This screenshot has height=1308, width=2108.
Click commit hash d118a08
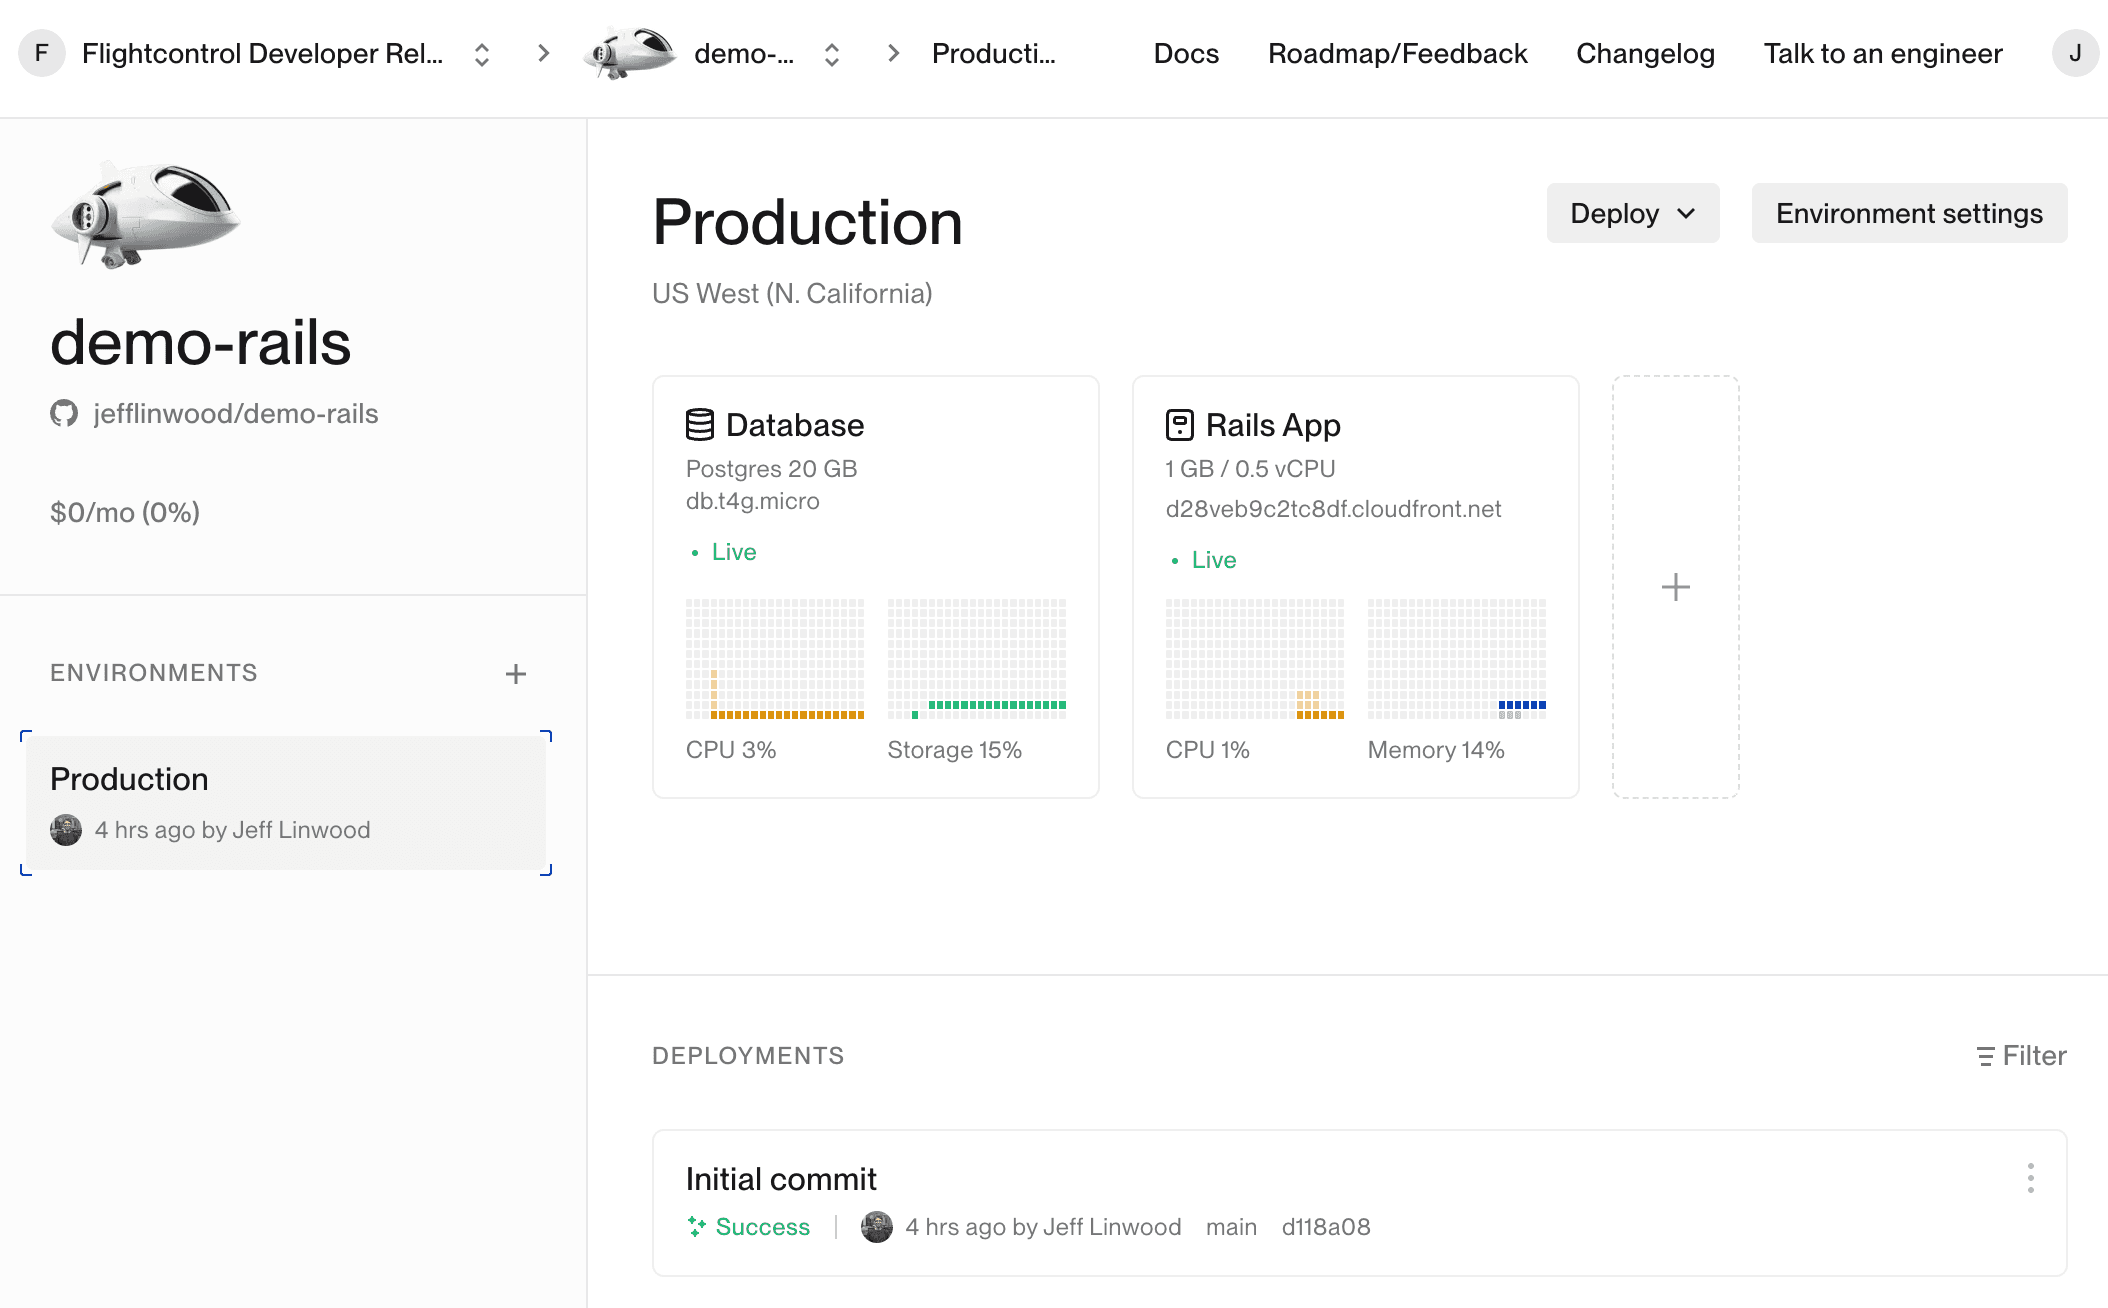(1326, 1227)
